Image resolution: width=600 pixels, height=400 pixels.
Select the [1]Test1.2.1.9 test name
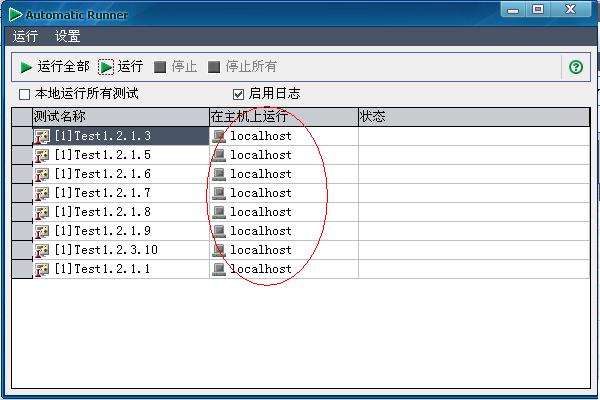click(x=103, y=231)
